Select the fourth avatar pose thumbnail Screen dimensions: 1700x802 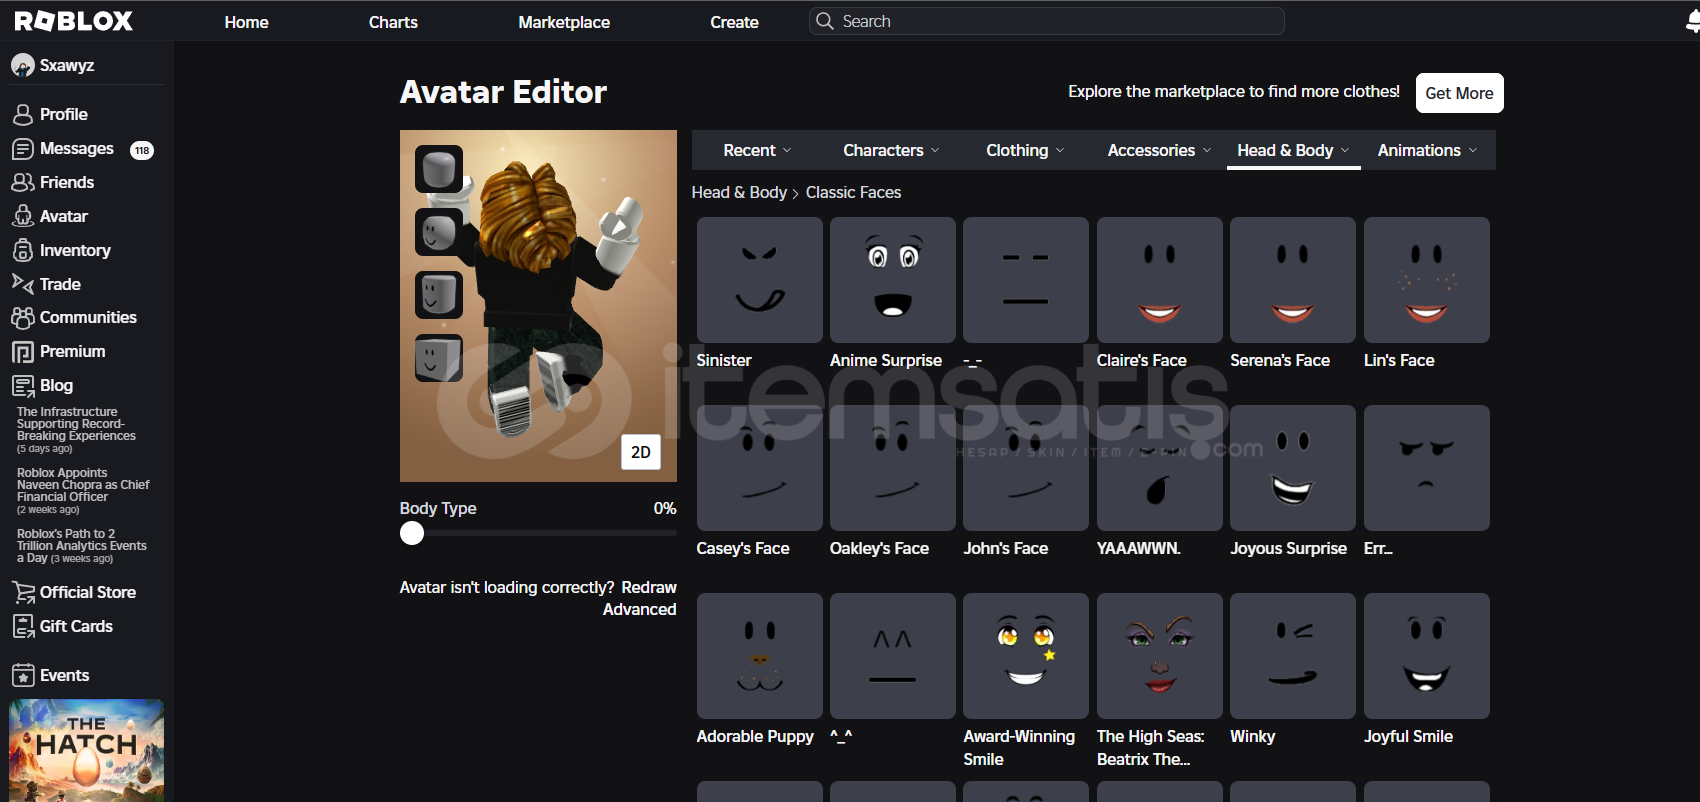439,358
